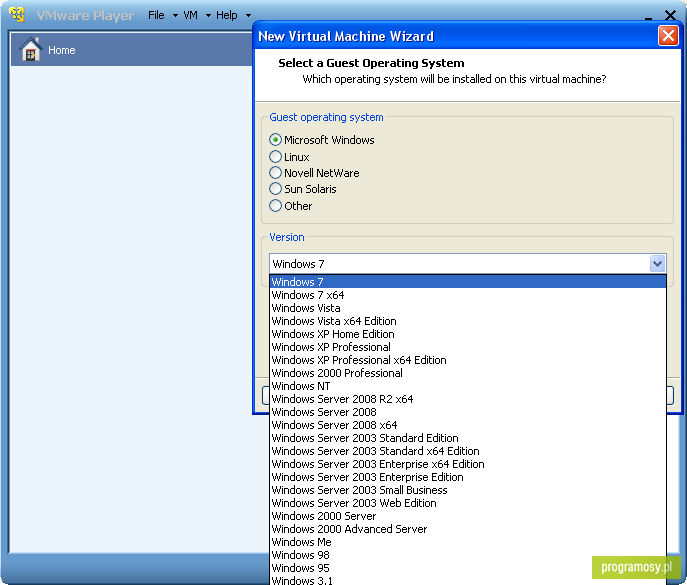Select Windows 2000 Server
Image resolution: width=687 pixels, height=585 pixels.
point(468,516)
